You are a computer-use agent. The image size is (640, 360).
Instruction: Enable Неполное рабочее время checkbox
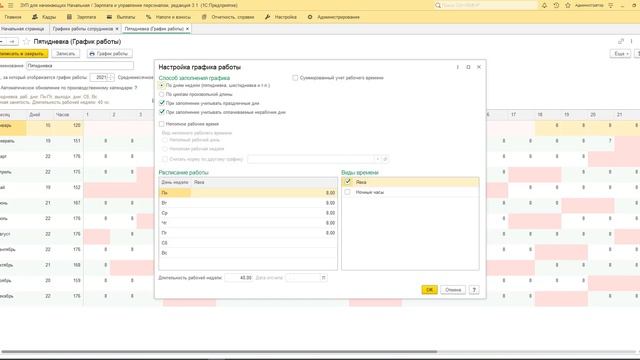(162, 124)
